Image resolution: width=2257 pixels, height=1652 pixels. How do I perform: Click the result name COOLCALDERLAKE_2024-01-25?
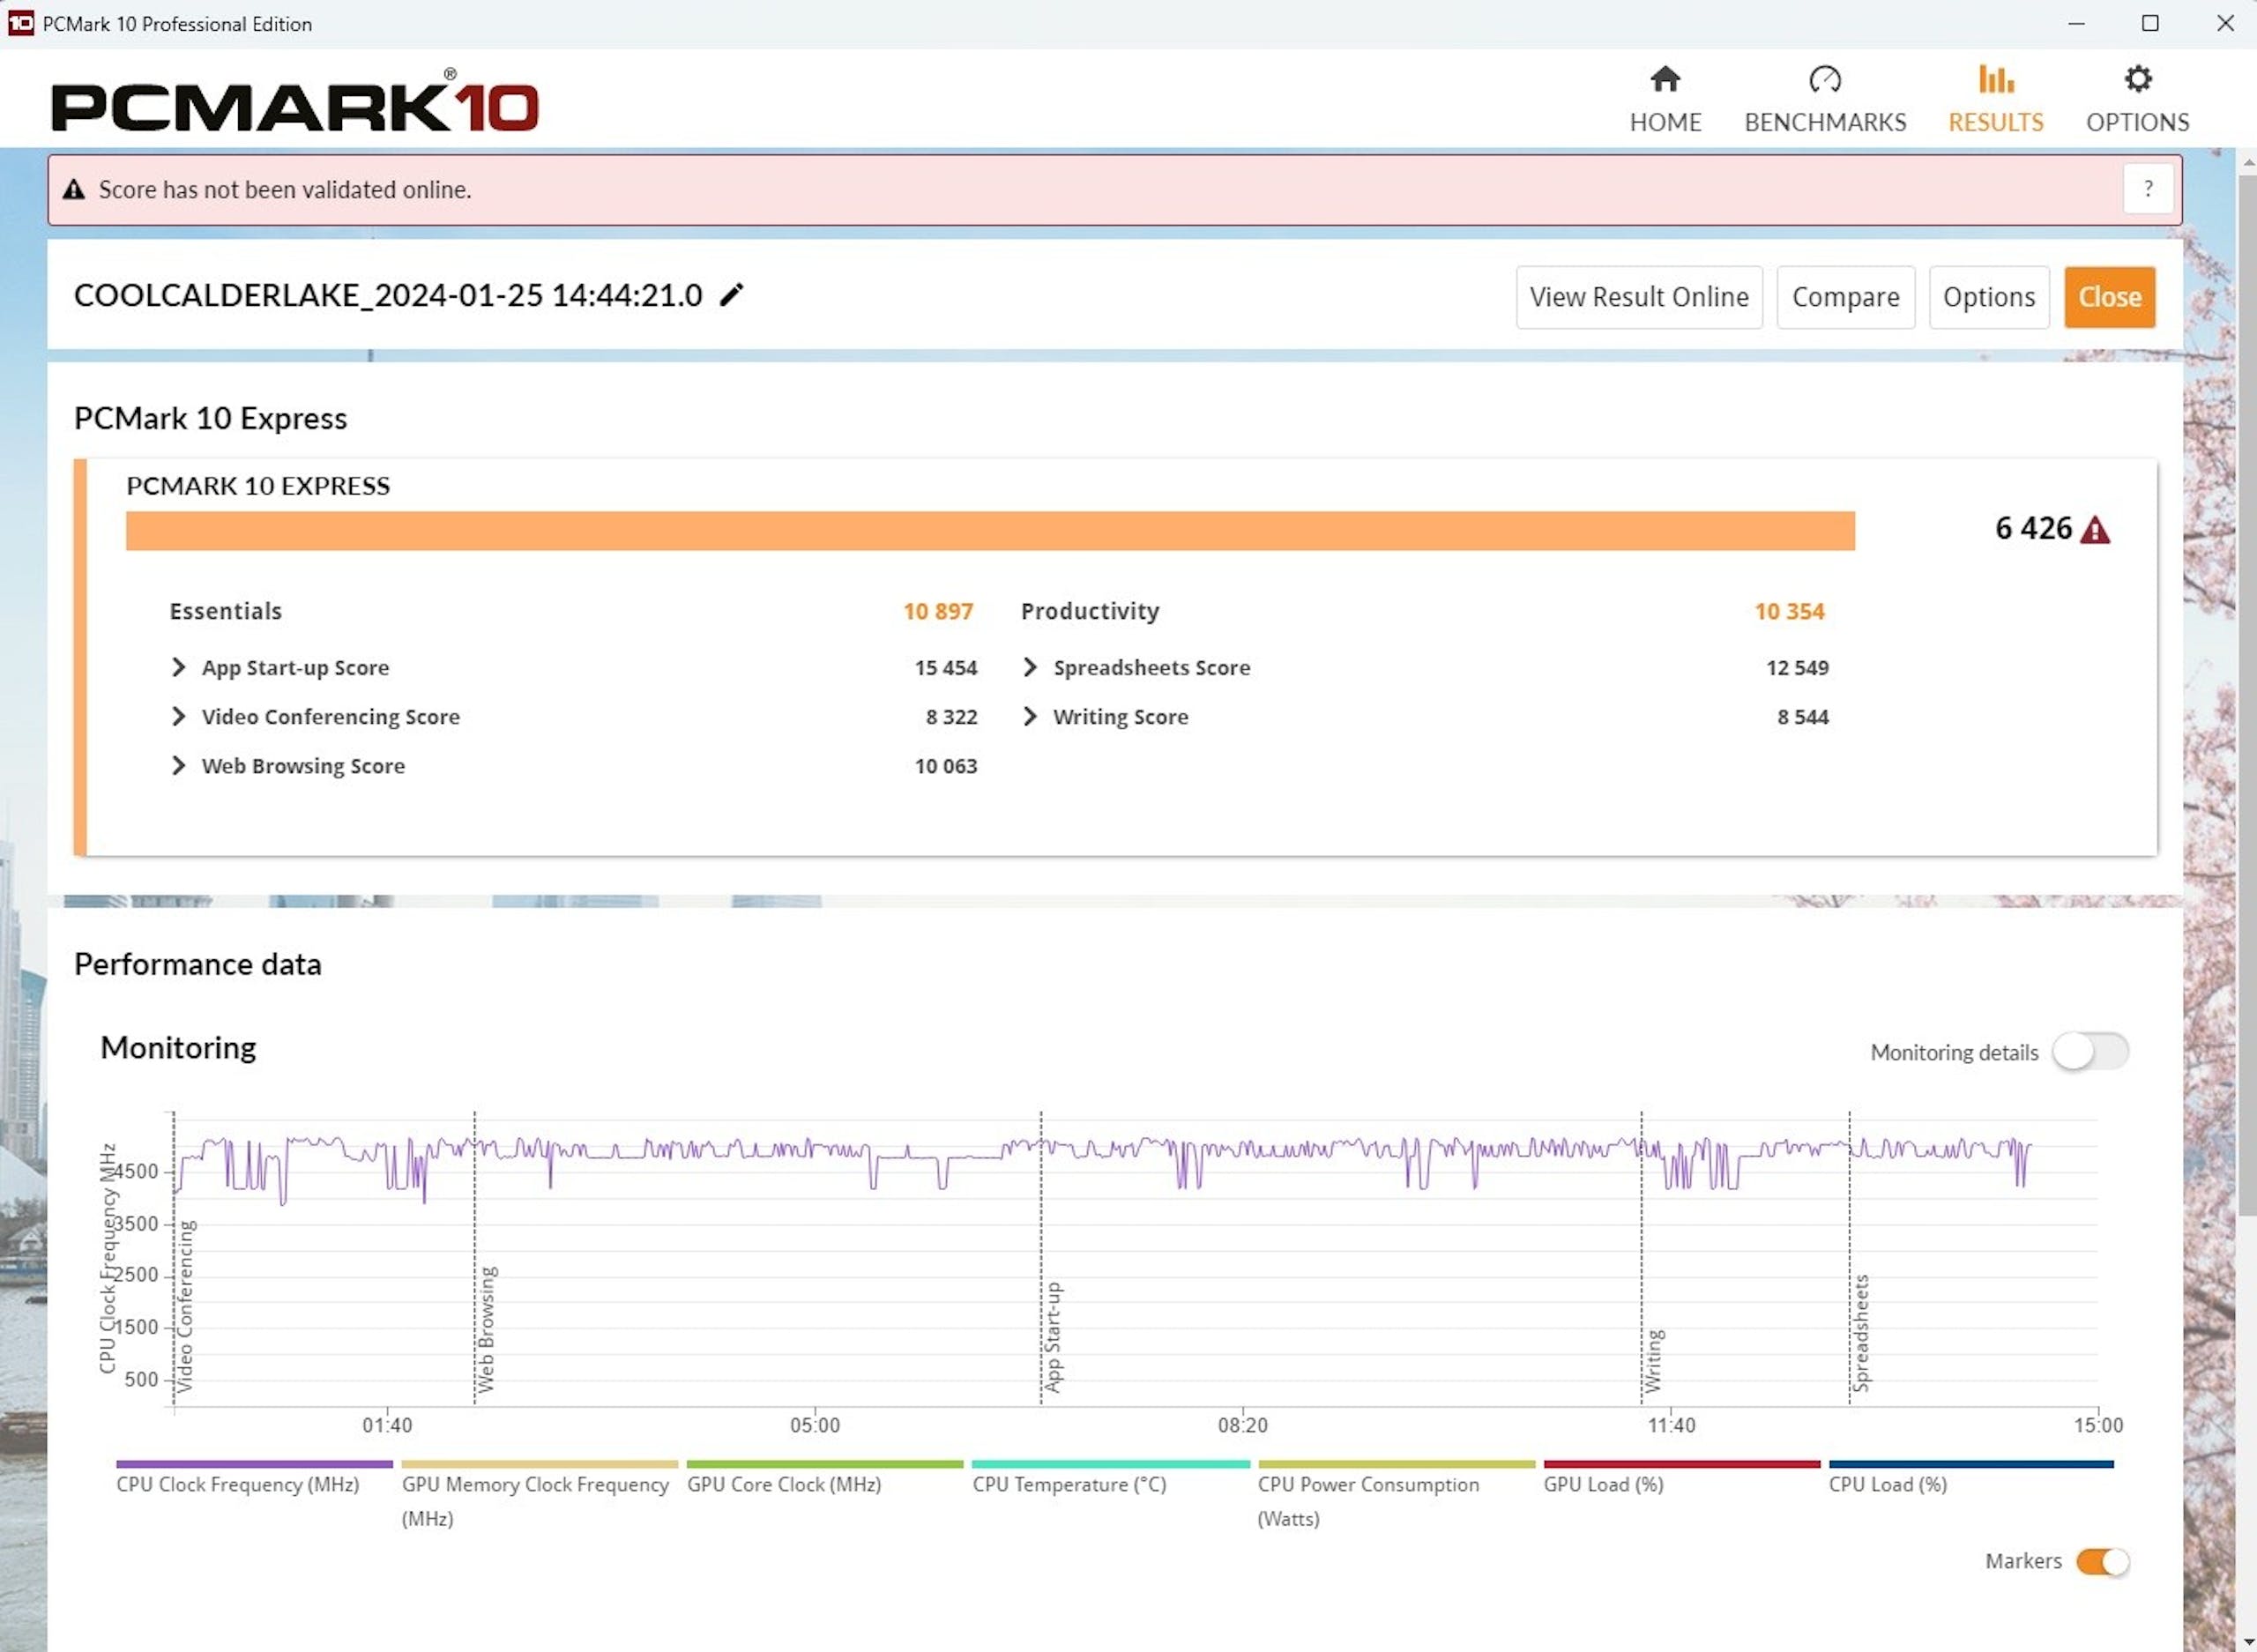[x=388, y=295]
